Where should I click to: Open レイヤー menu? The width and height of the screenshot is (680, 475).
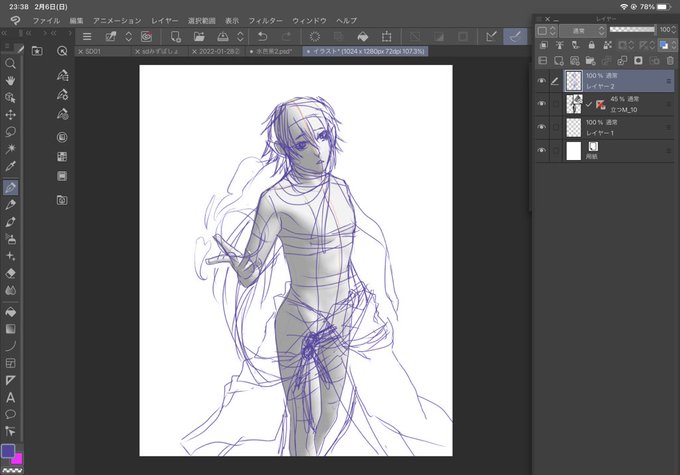point(164,20)
